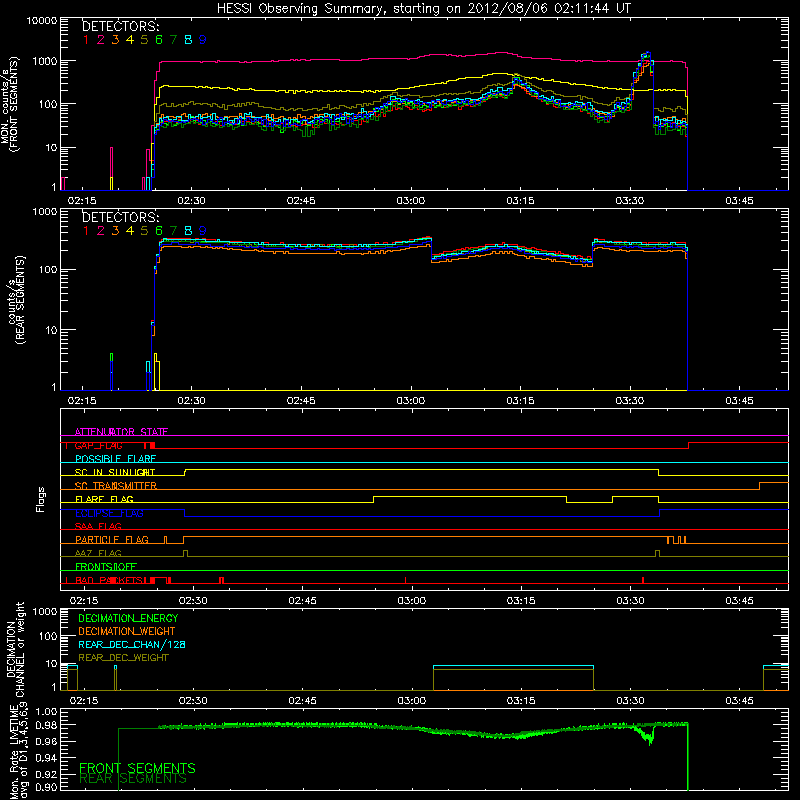Click 02:30 time tick under front segments plot
800x800 pixels.
coord(191,201)
